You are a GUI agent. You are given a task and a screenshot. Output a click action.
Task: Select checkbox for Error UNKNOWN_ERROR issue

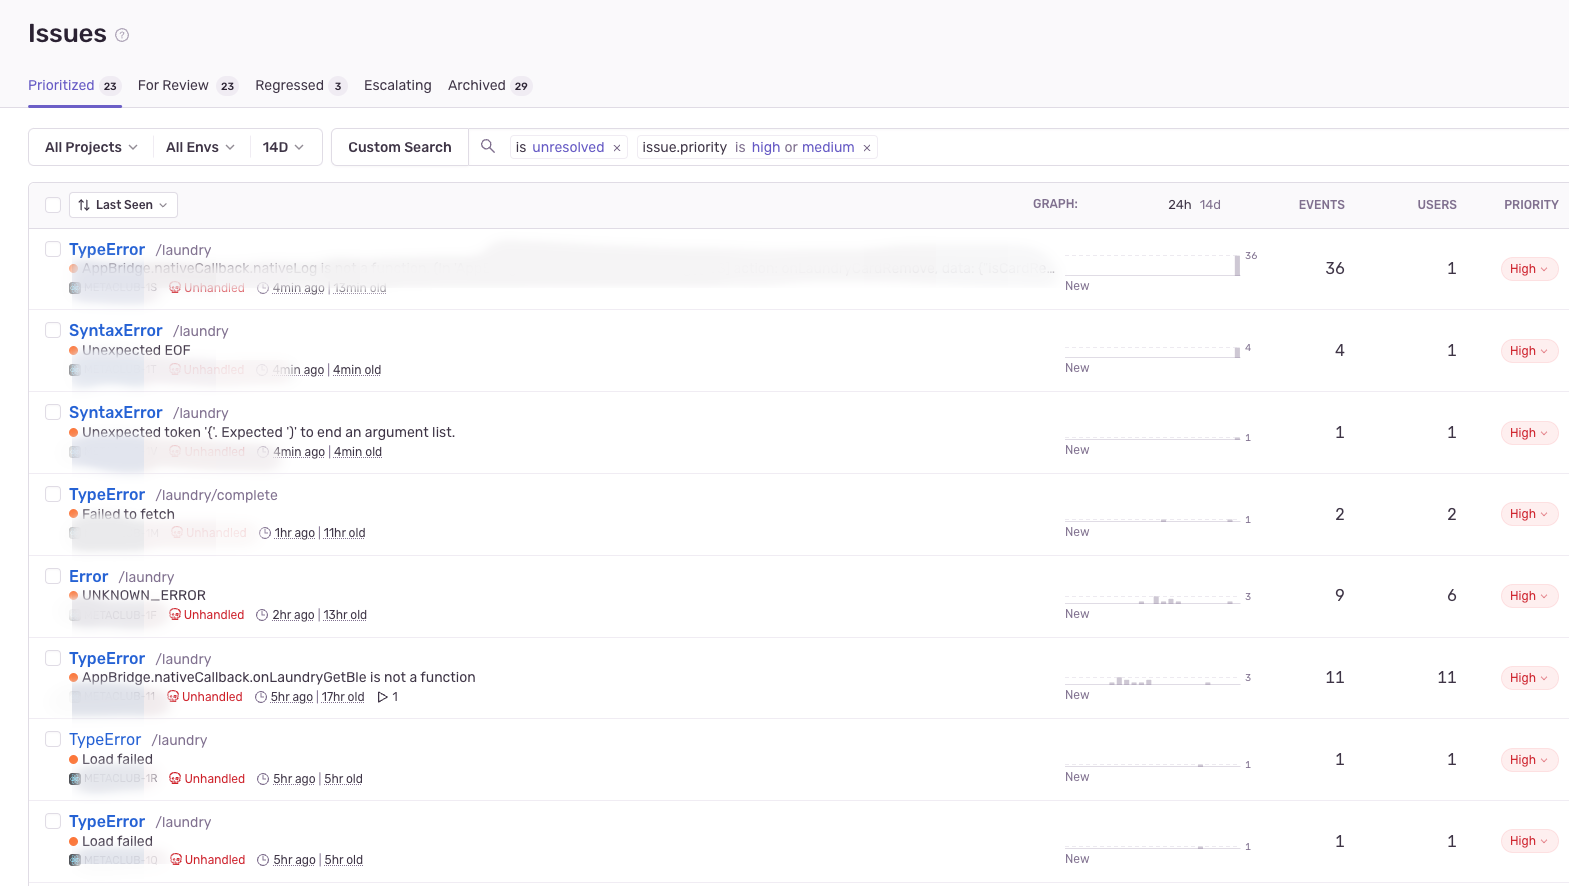tap(53, 576)
